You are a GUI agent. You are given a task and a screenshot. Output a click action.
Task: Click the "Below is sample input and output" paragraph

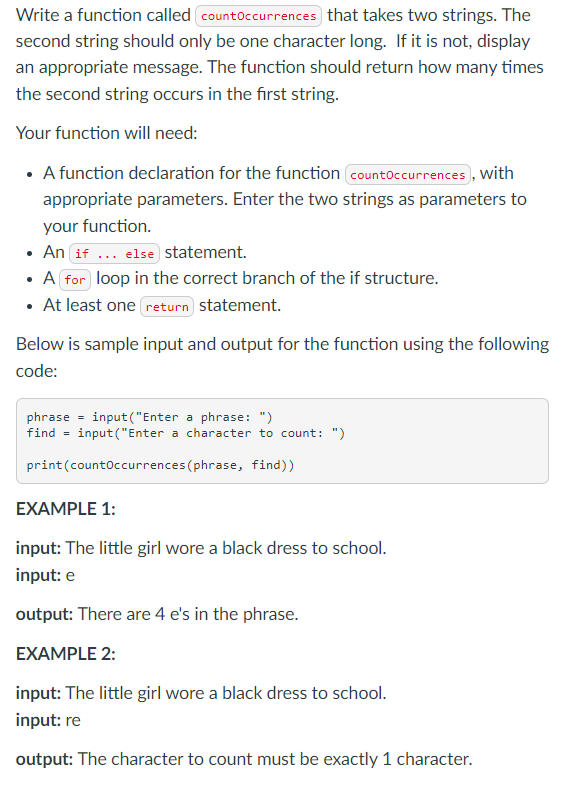coord(282,357)
